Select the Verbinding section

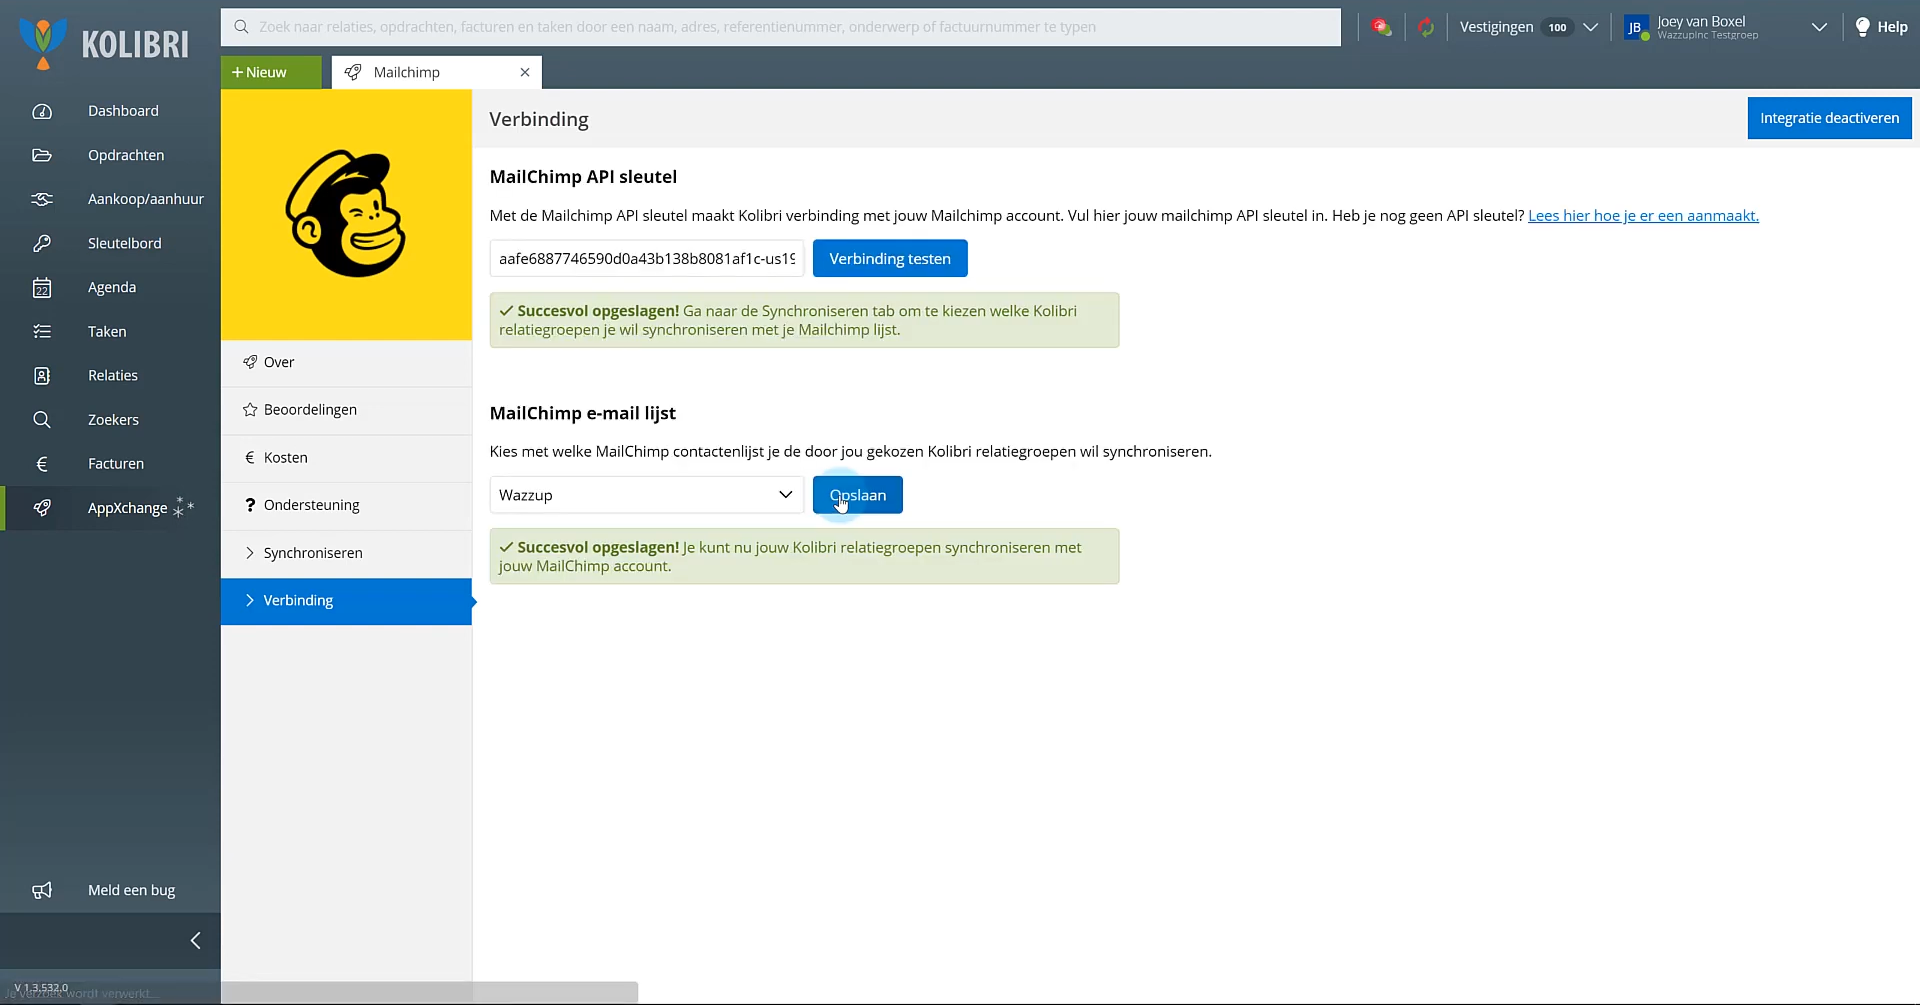pyautogui.click(x=346, y=601)
